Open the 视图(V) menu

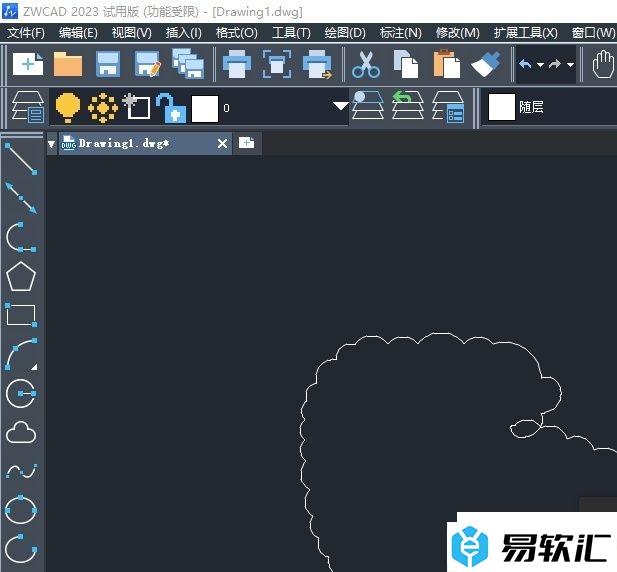click(x=131, y=33)
